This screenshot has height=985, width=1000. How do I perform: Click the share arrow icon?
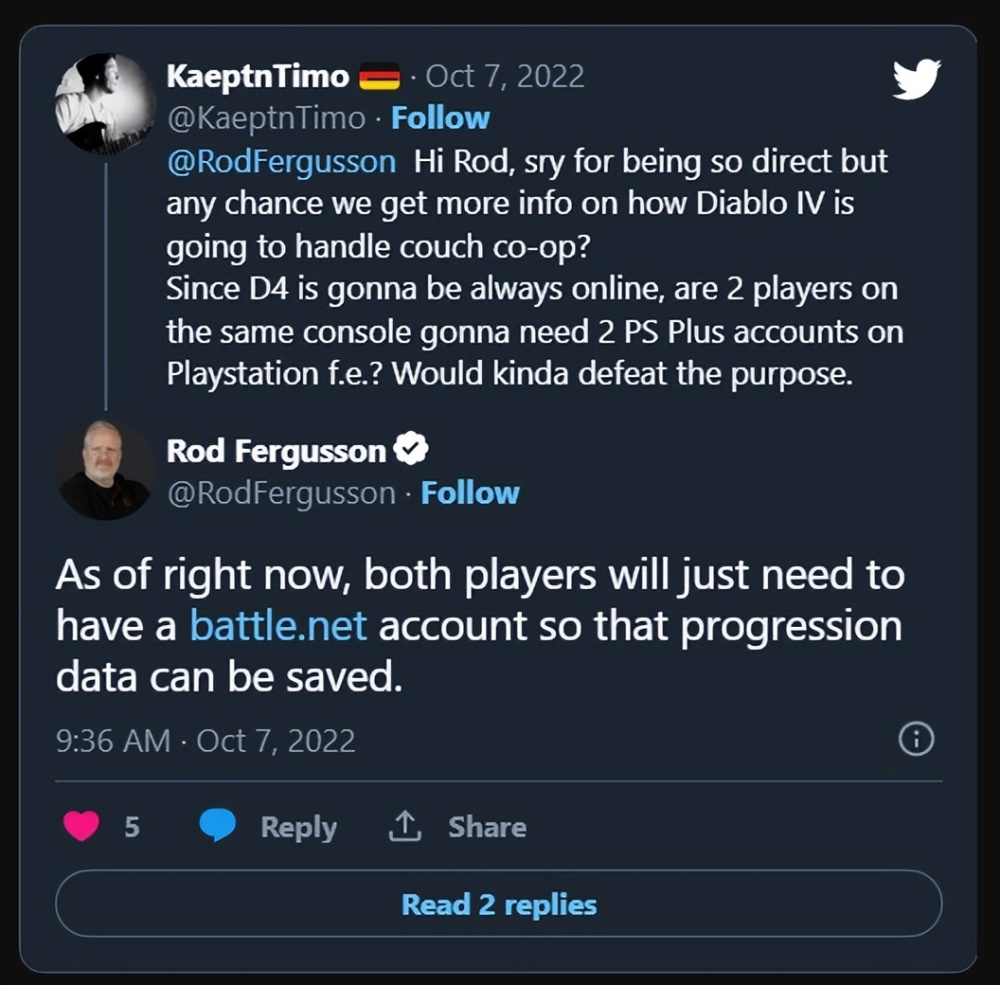pos(404,826)
